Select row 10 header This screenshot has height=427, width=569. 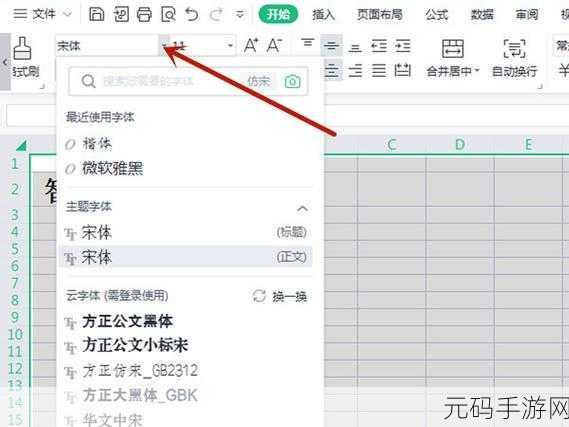pos(15,334)
